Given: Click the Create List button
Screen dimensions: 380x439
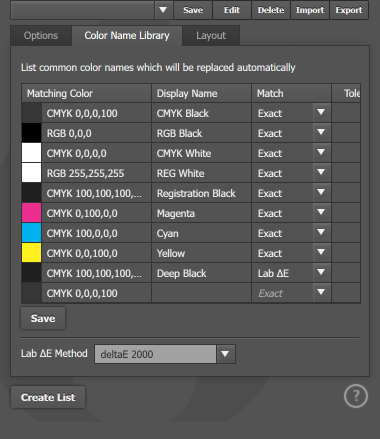Looking at the screenshot, I should [48, 397].
